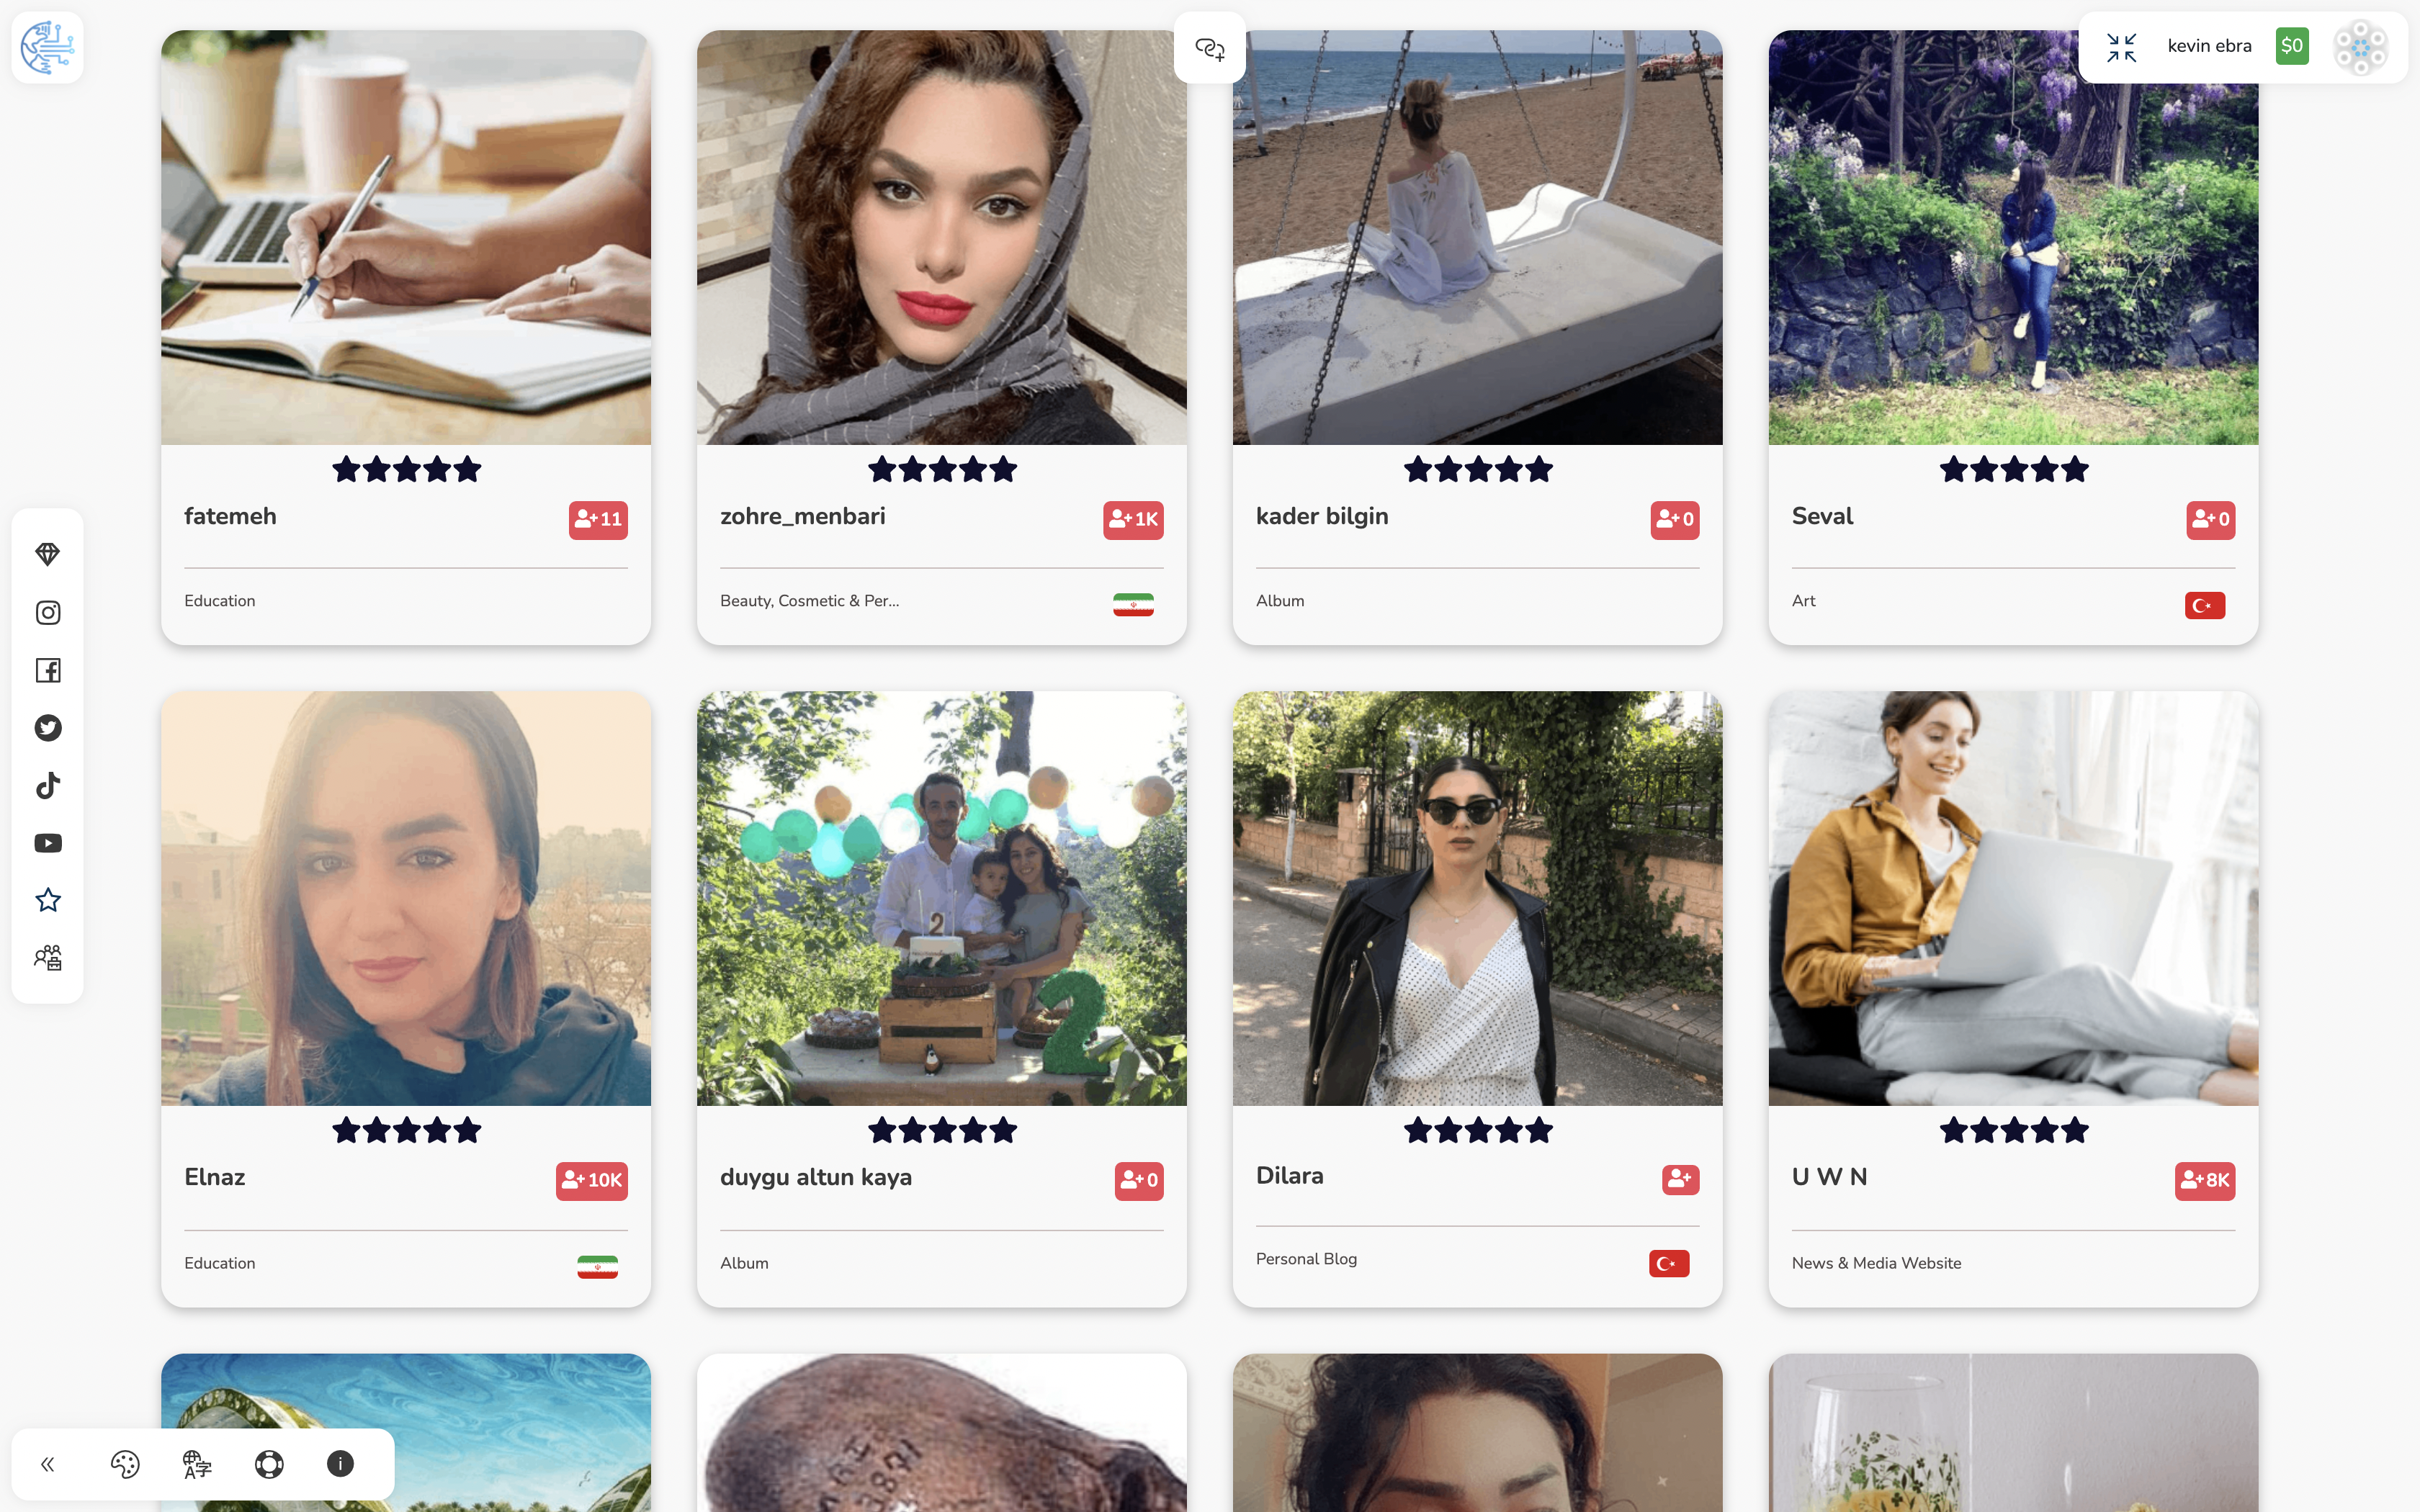Click the green $0 balance badge

pyautogui.click(x=2292, y=46)
